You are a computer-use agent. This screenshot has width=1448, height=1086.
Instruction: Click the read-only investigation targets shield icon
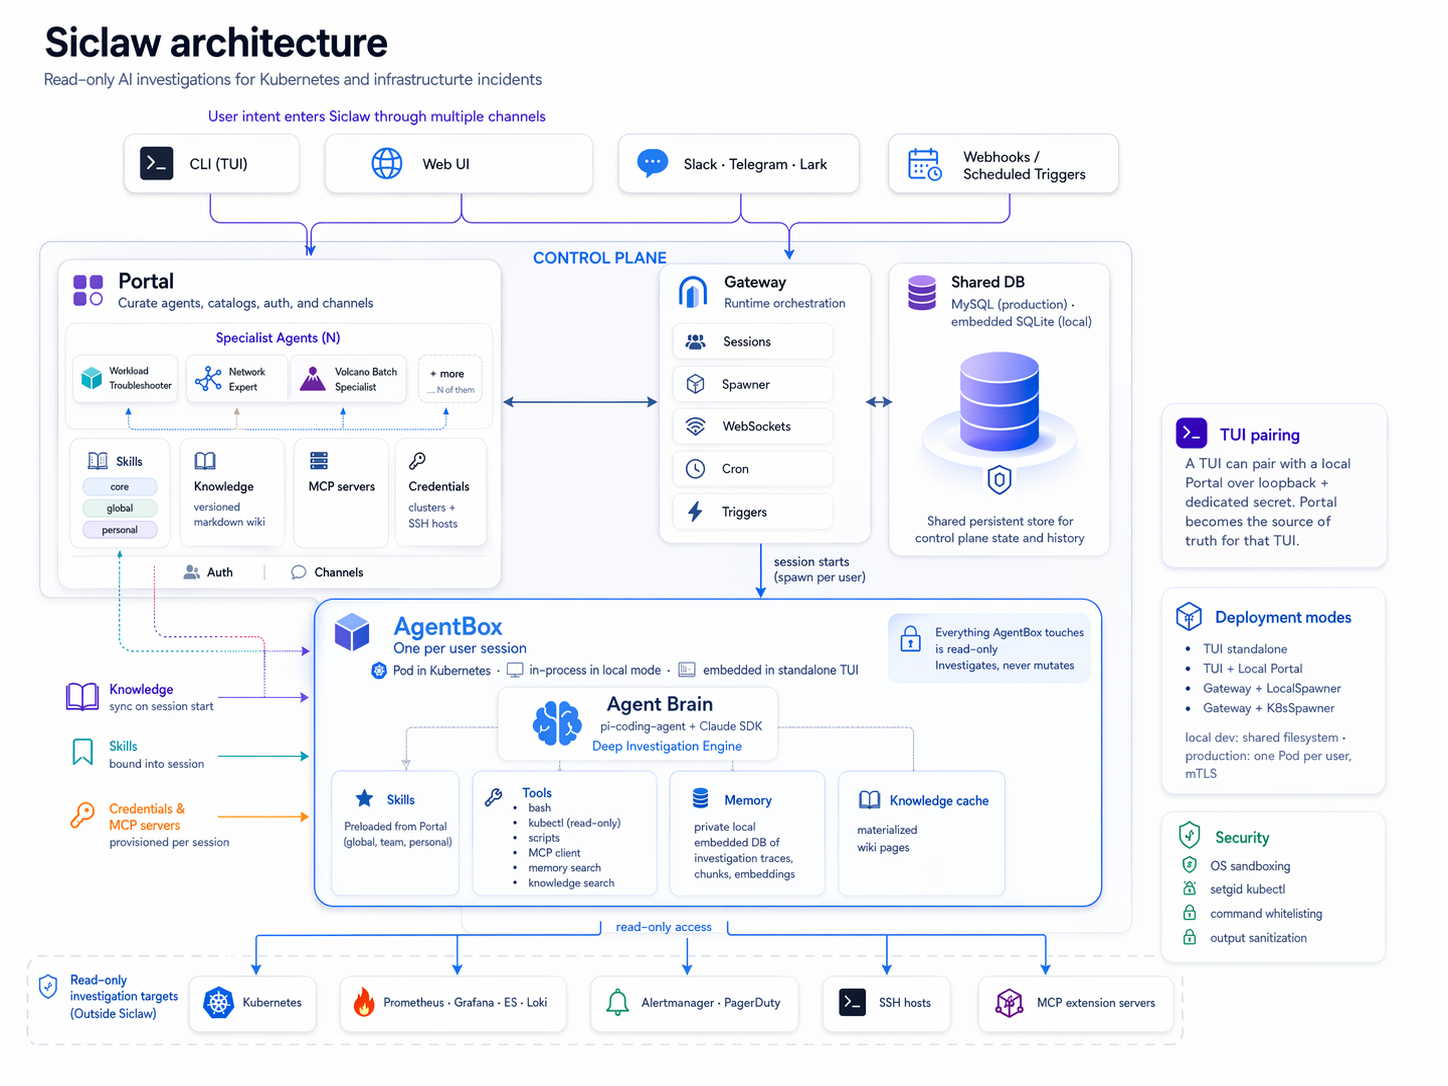(48, 987)
